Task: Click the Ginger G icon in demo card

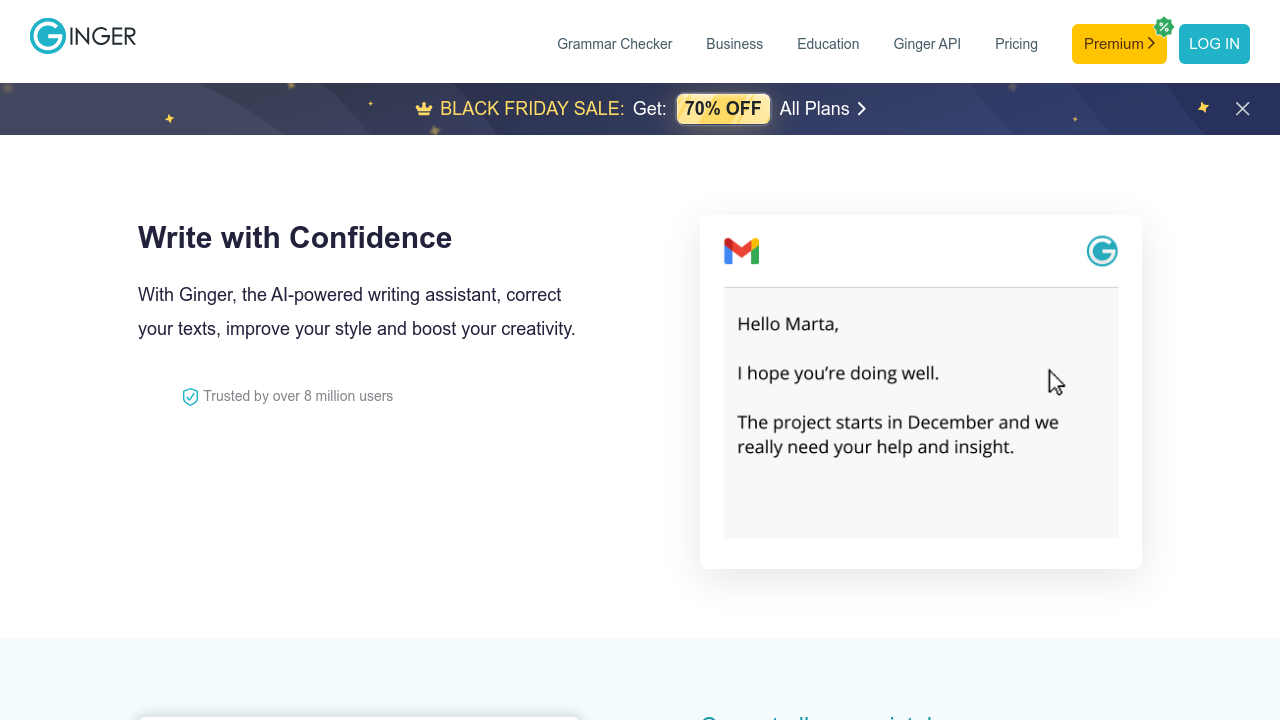Action: click(1101, 251)
